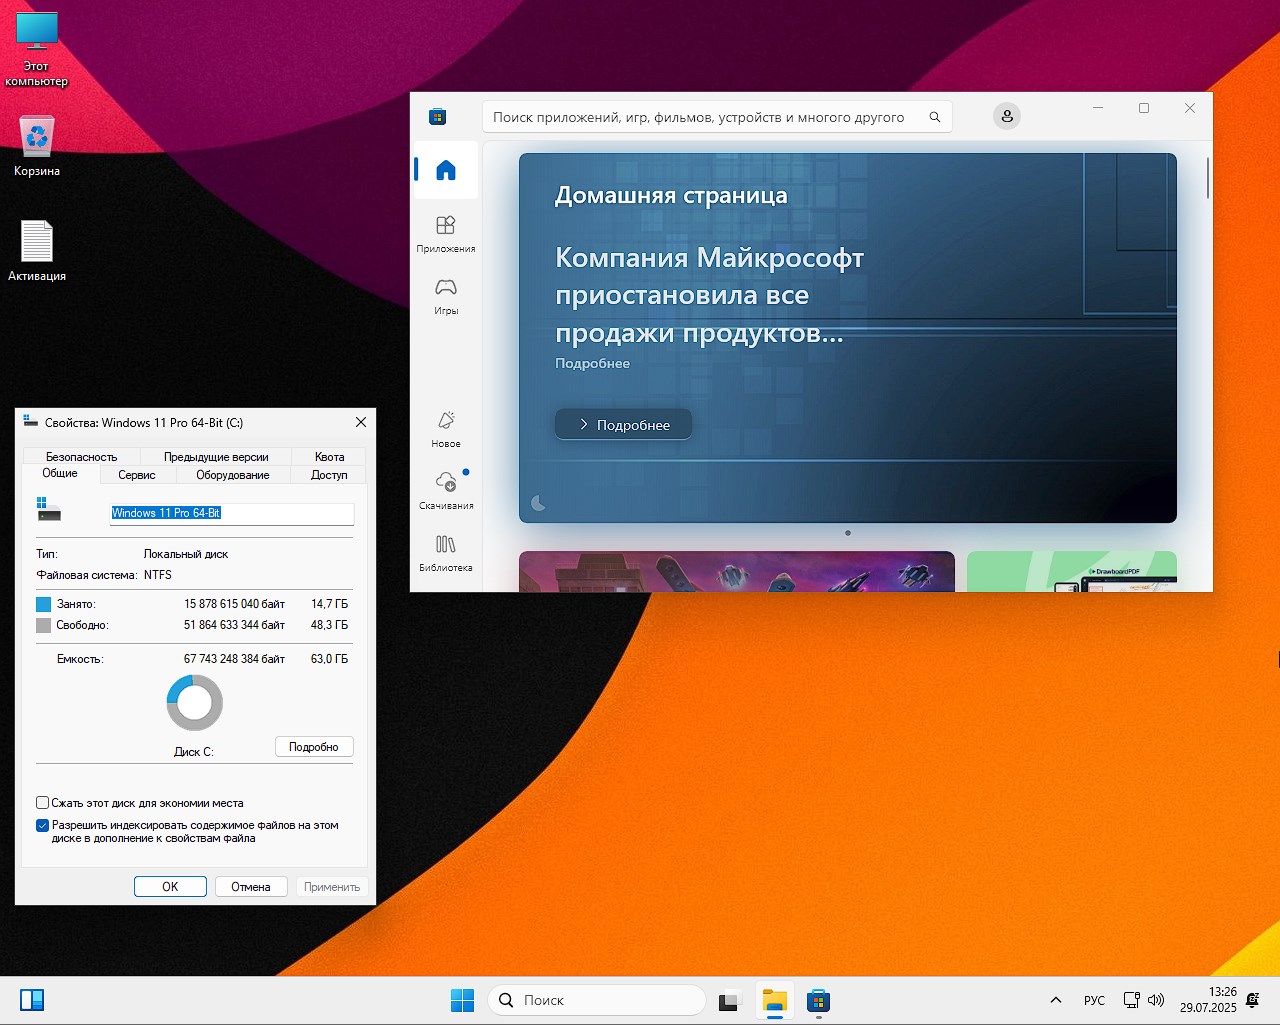Screen dimensions: 1280x1025
Task: Click the disk label name field
Action: pos(232,513)
